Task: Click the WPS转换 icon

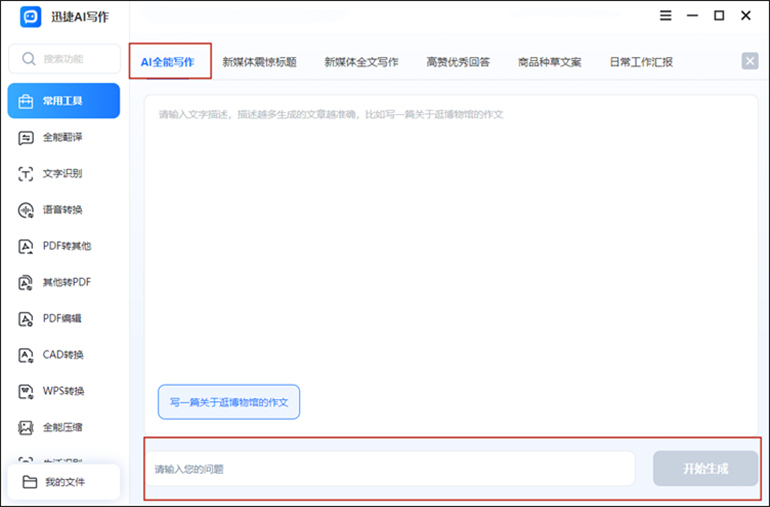Action: [x=26, y=392]
